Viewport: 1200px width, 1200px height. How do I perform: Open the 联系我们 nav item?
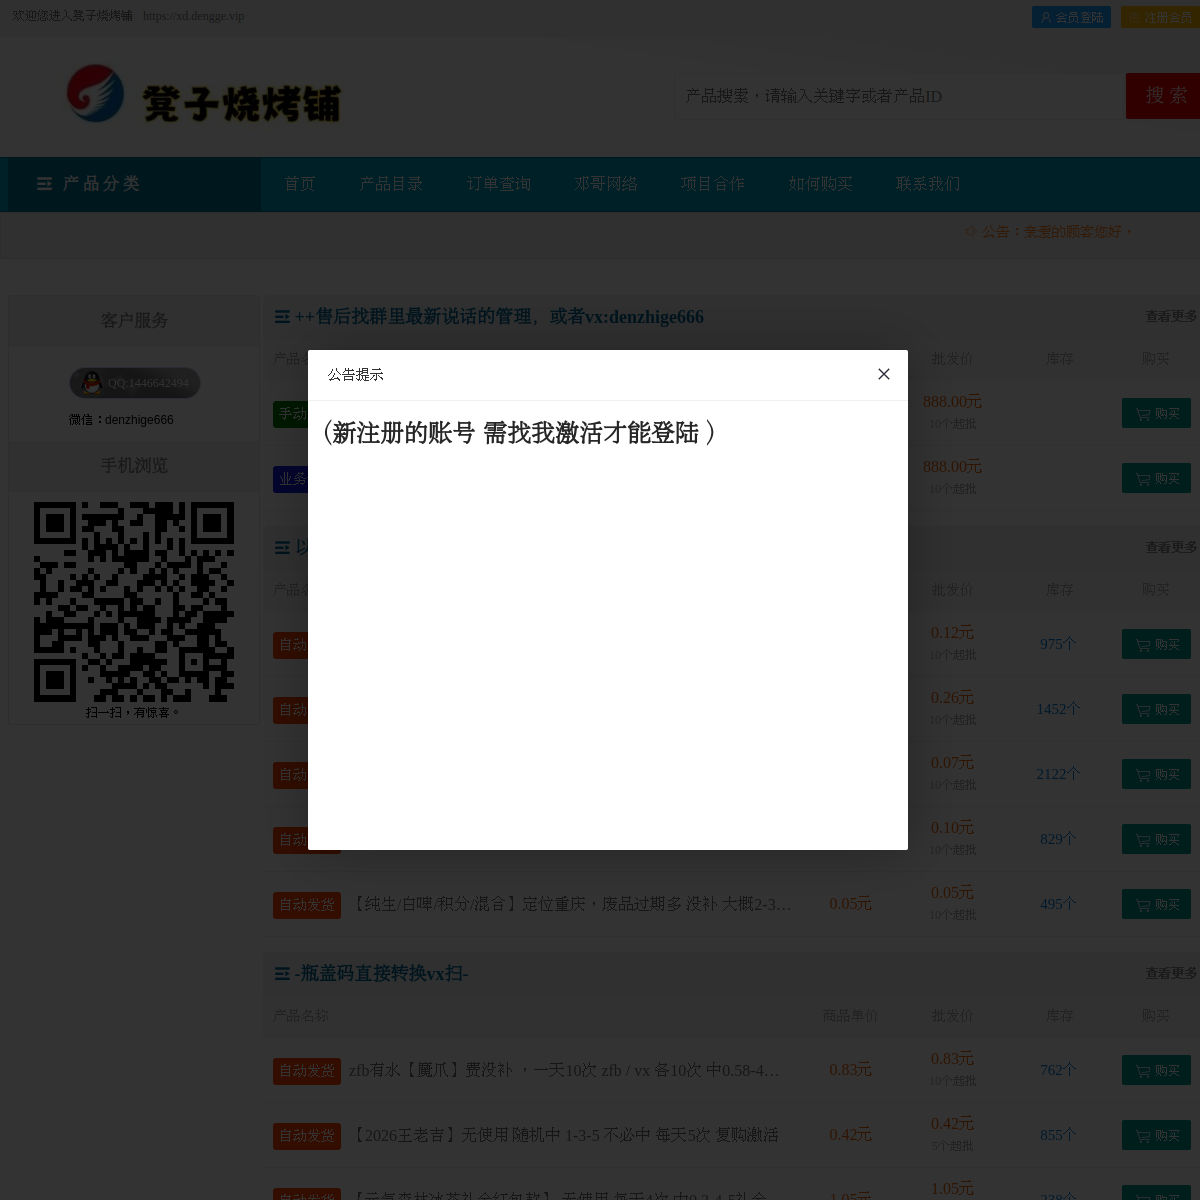[928, 184]
